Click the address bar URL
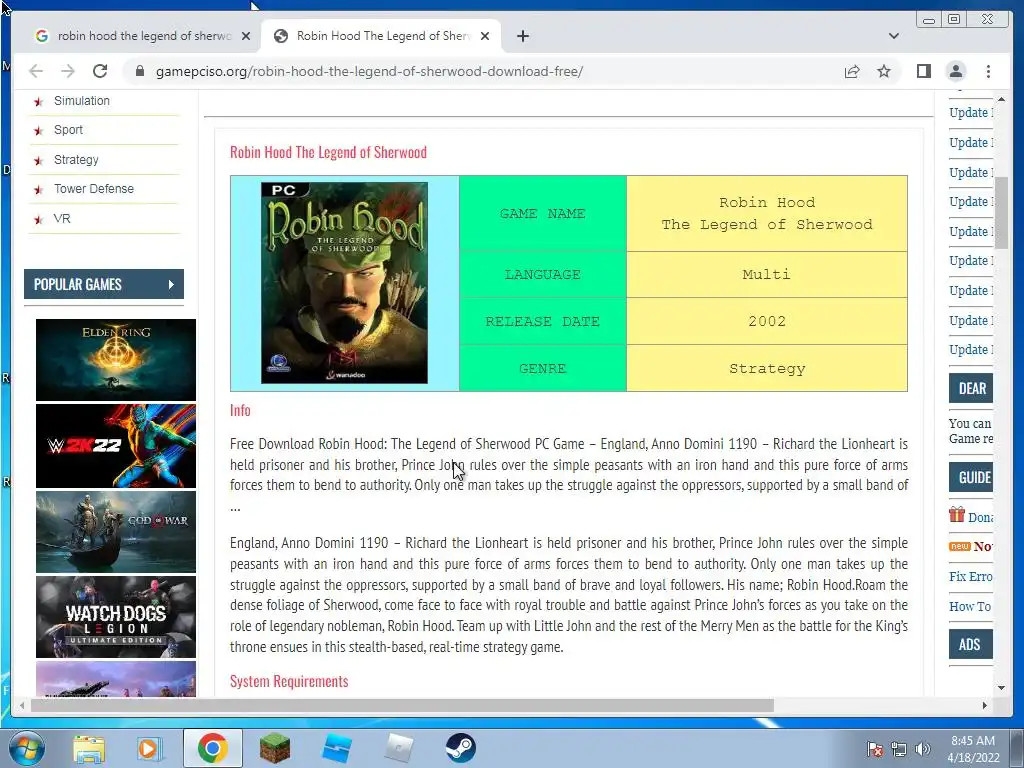Image resolution: width=1024 pixels, height=768 pixels. click(369, 71)
